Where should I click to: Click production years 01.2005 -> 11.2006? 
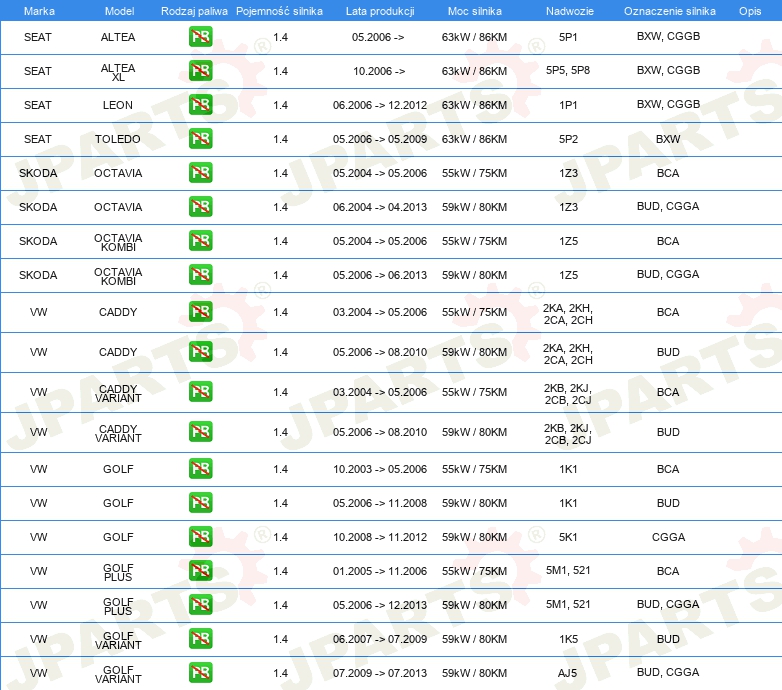coord(380,571)
